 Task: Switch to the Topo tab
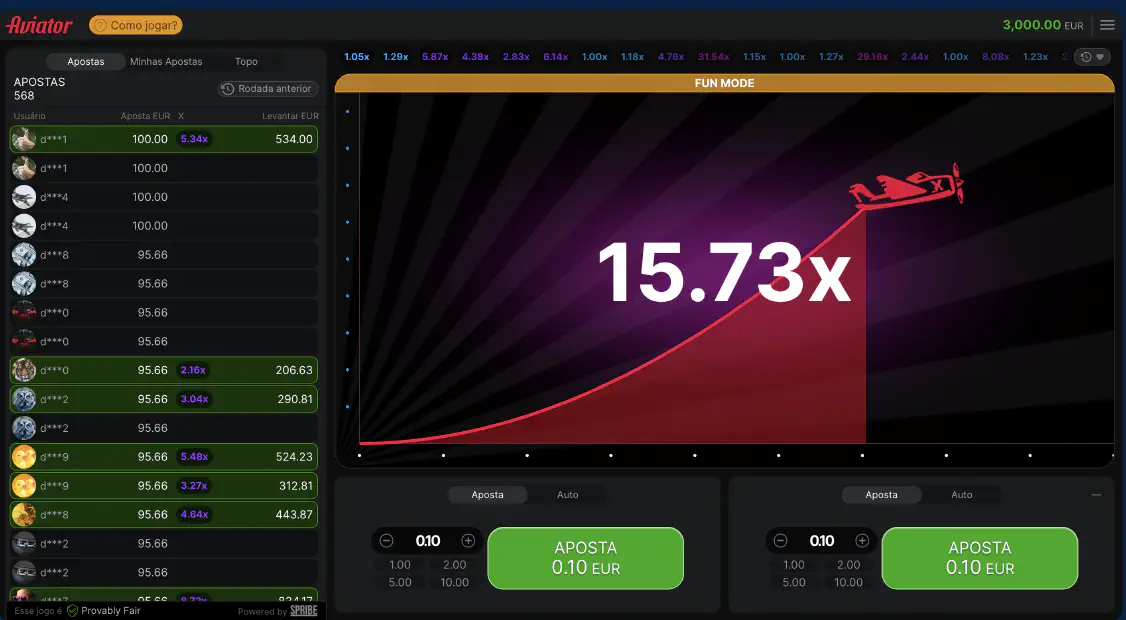246,62
